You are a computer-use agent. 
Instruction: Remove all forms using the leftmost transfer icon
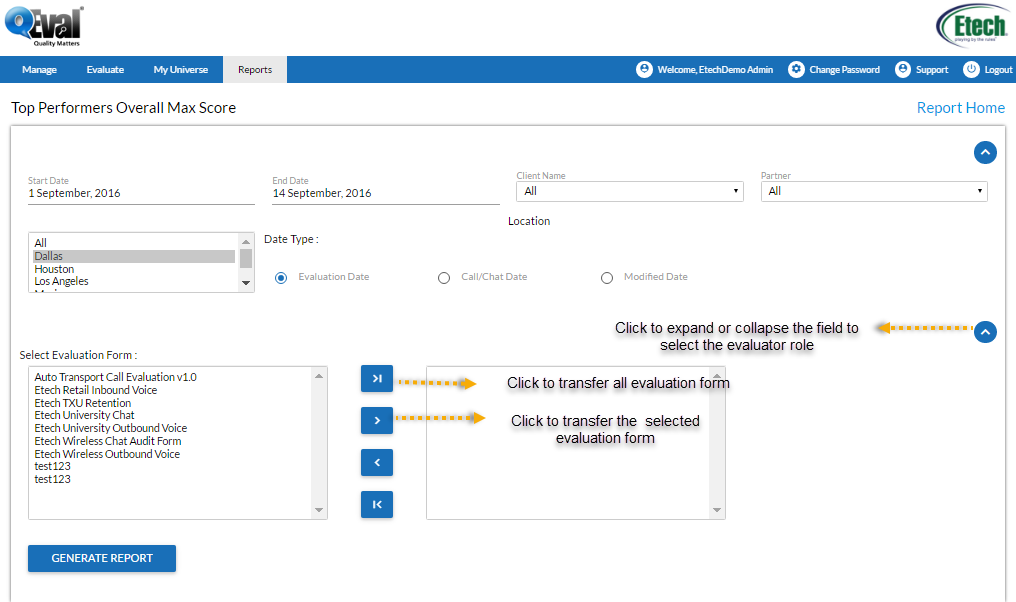click(377, 504)
